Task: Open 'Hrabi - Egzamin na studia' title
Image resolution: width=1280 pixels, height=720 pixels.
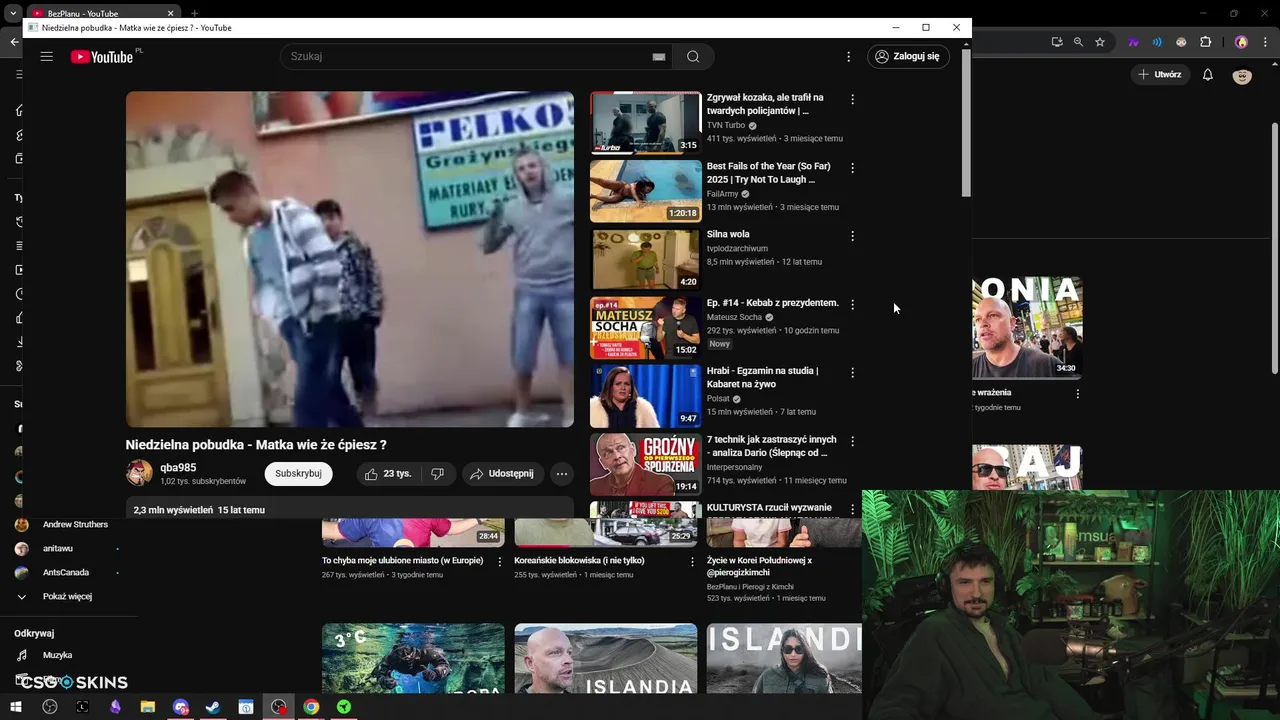Action: 762,377
